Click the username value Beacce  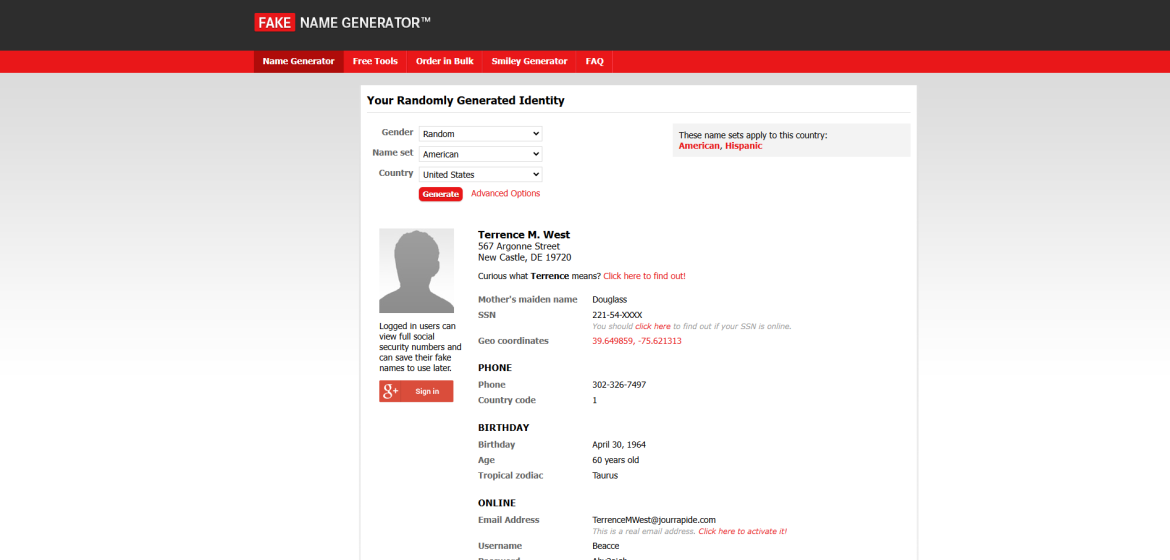pyautogui.click(x=606, y=546)
